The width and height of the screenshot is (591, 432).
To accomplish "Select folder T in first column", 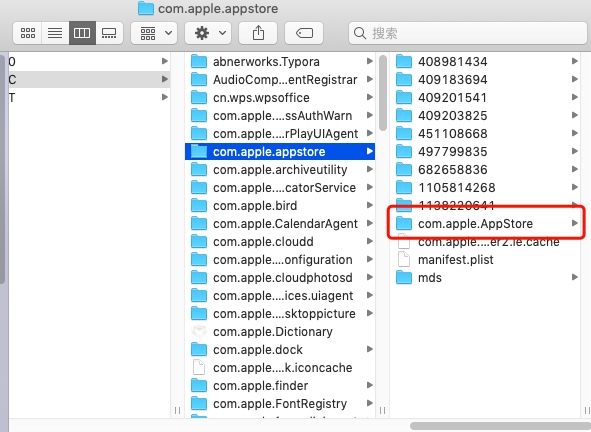I will click(89, 98).
